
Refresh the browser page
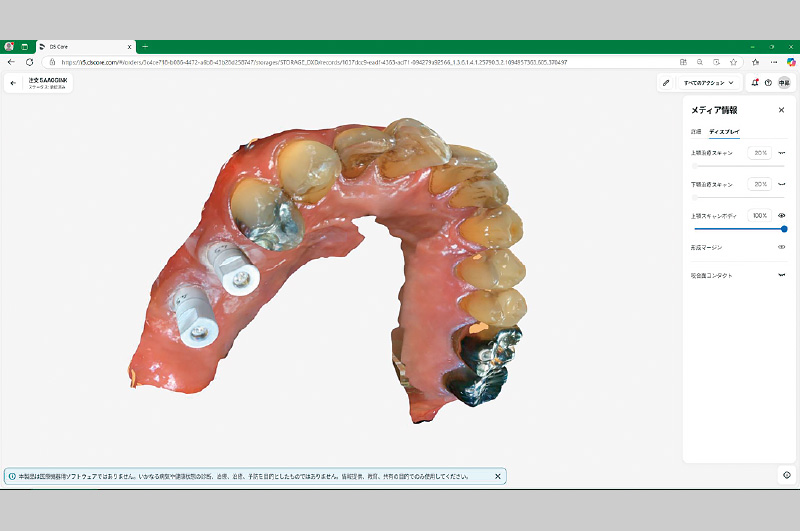29,62
